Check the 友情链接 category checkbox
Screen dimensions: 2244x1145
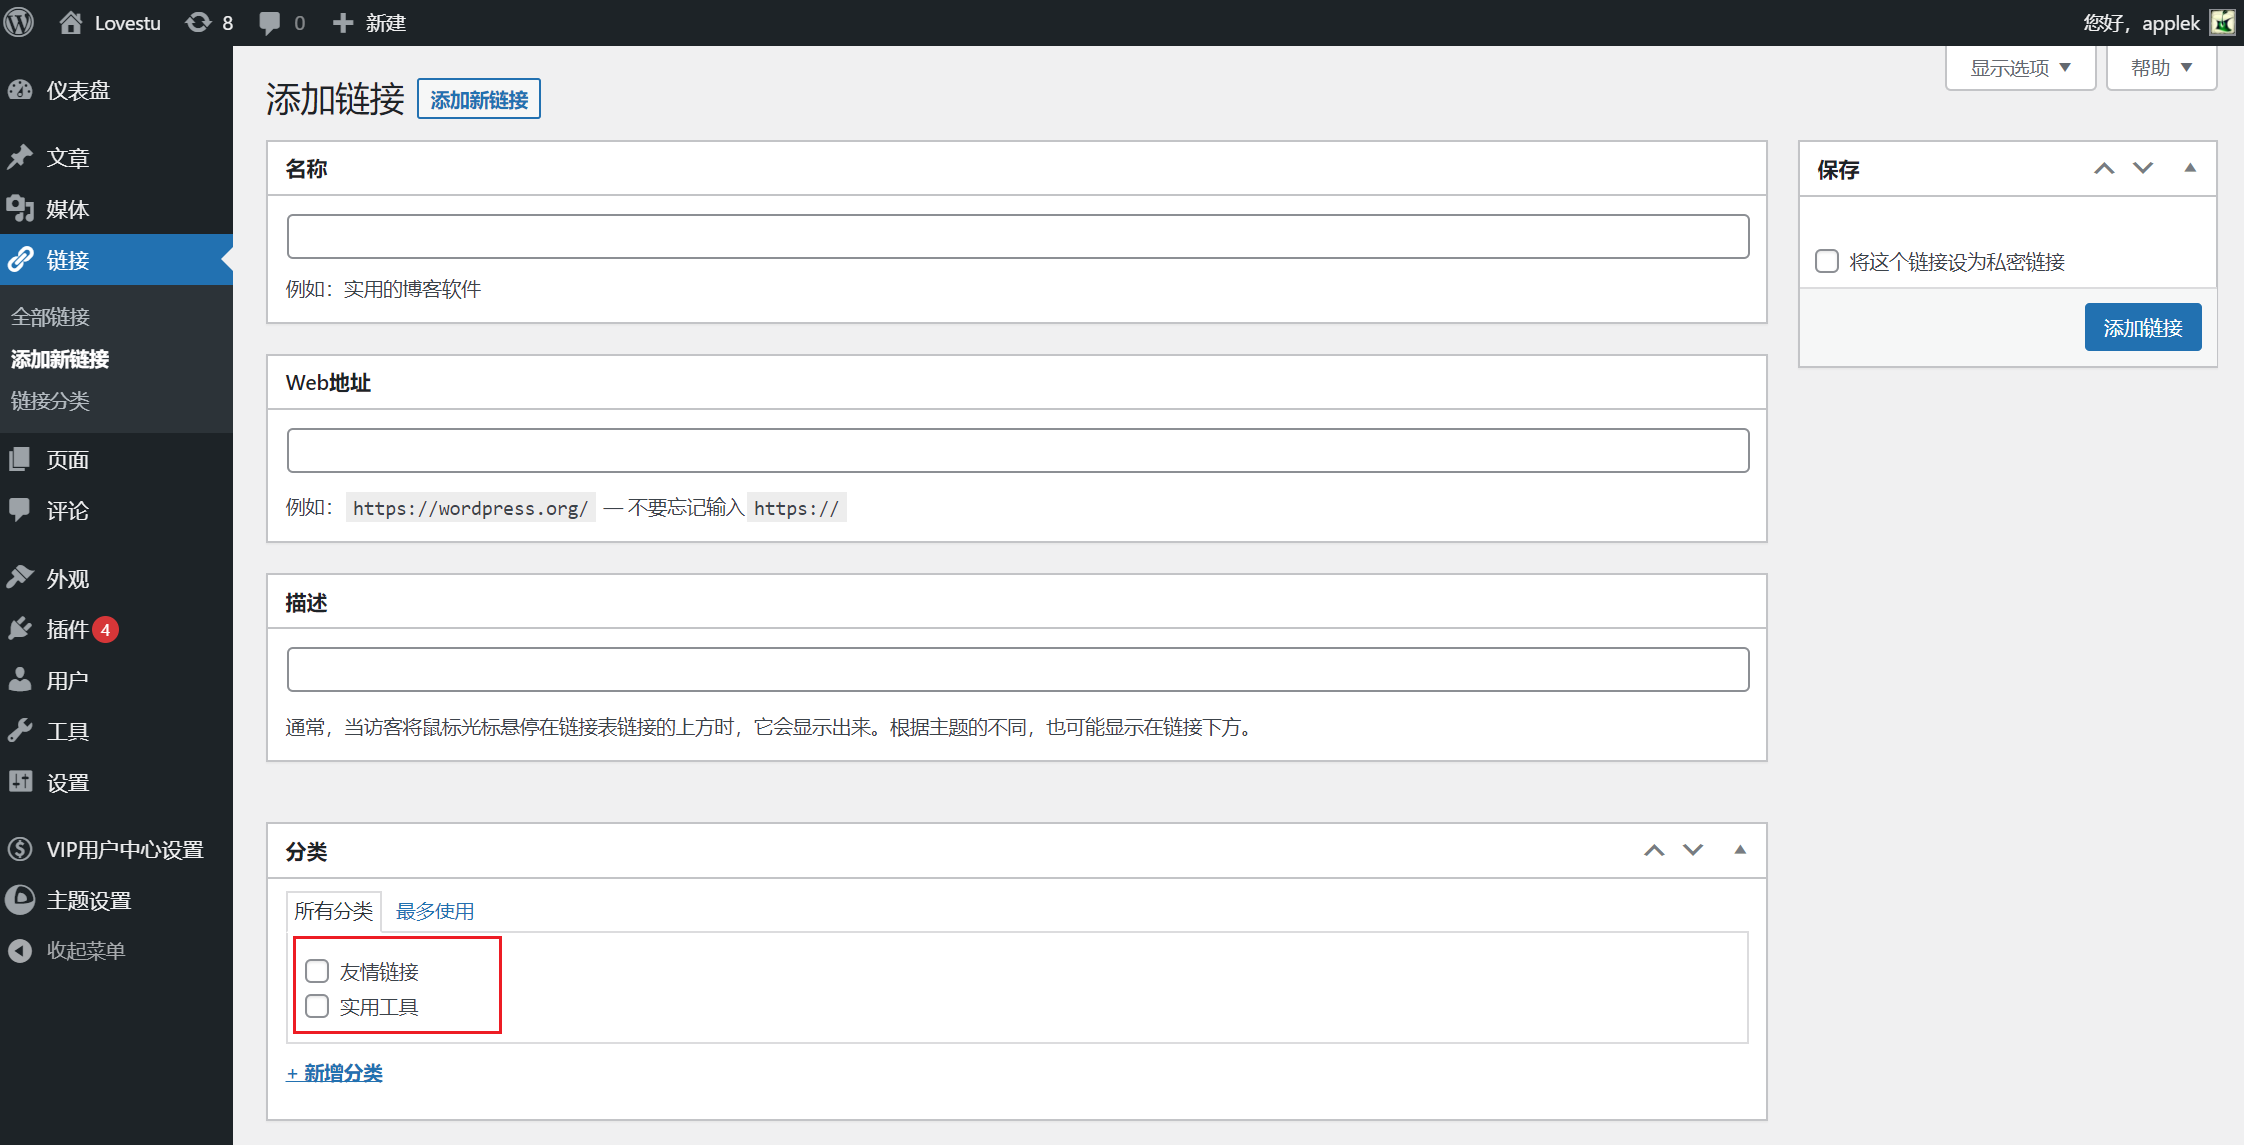tap(317, 971)
